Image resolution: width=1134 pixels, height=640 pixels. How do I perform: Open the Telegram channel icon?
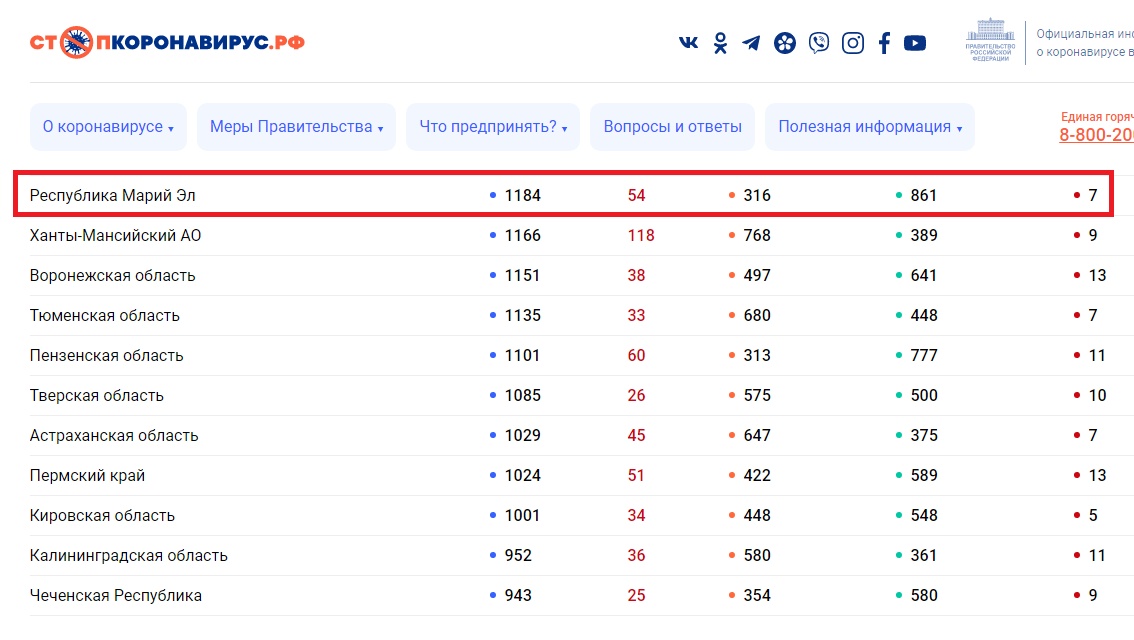(751, 43)
